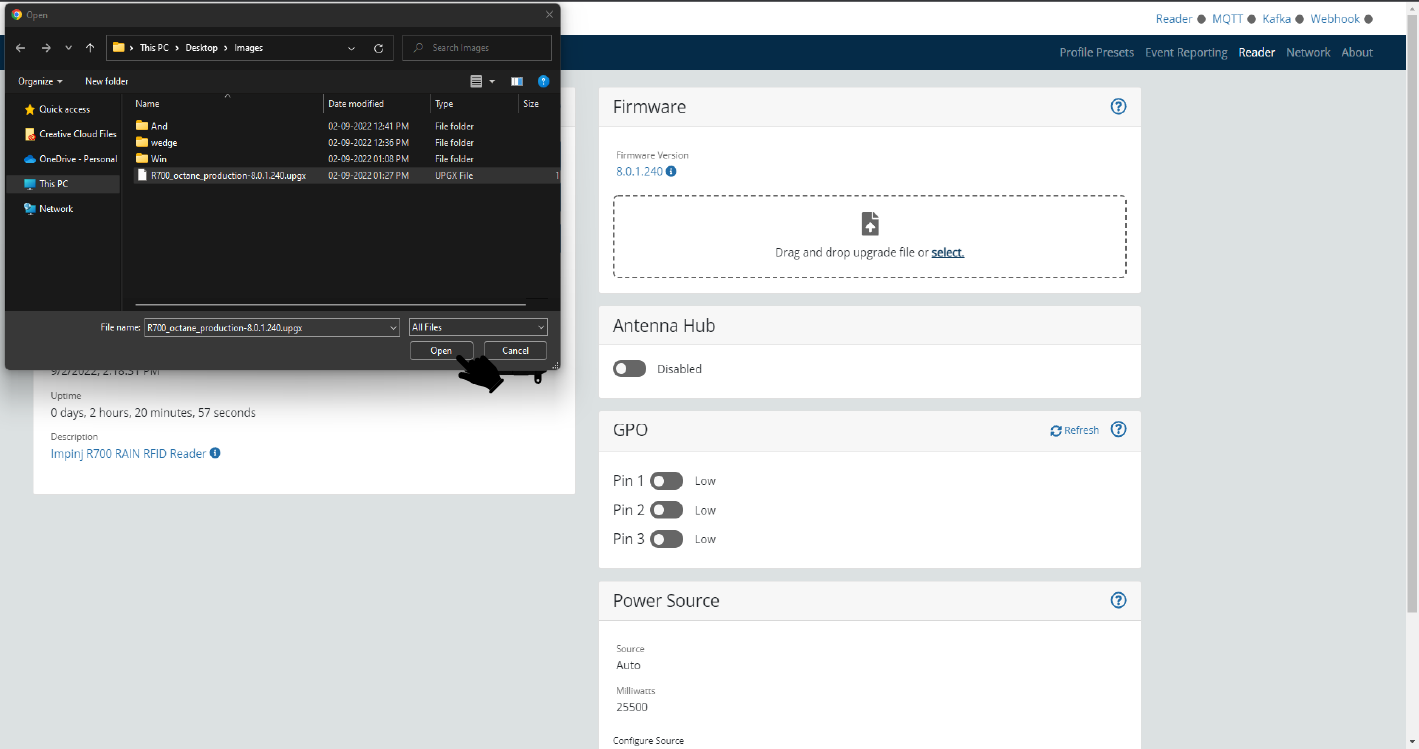1419x749 pixels.
Task: Click the Power Source help icon
Action: [1118, 601]
